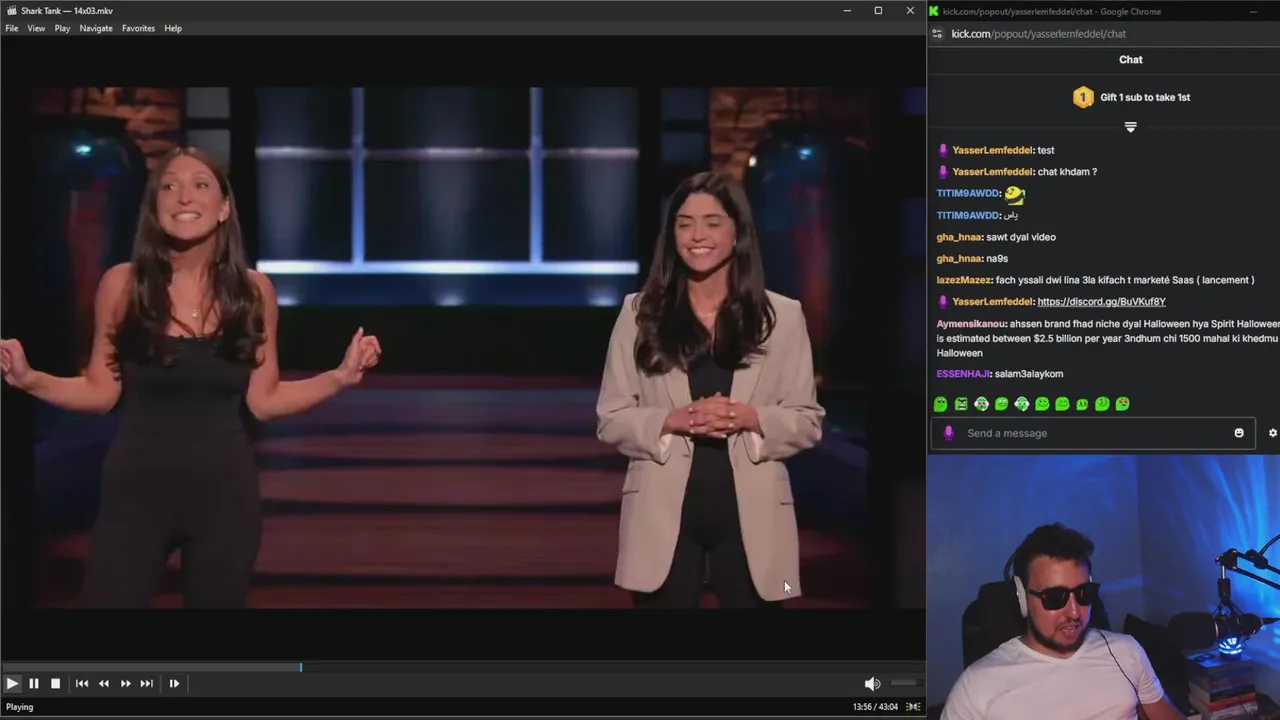Screen dimensions: 1280x720
Task: Click the yellow emoji in TITIM9AWDD's message
Action: [x=1014, y=194]
